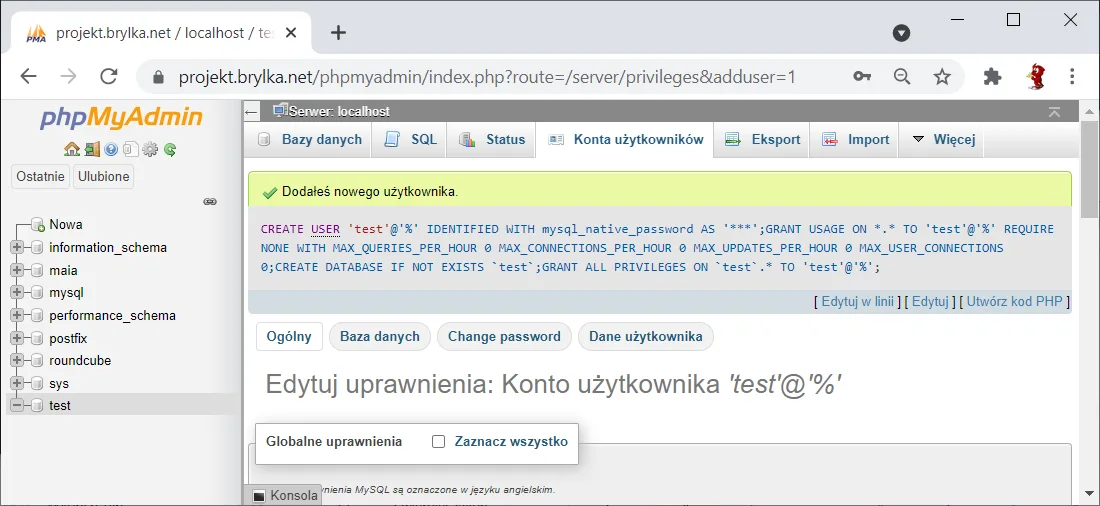Click Serwer: localhost breadcrumb
This screenshot has height=506, width=1100.
click(340, 112)
